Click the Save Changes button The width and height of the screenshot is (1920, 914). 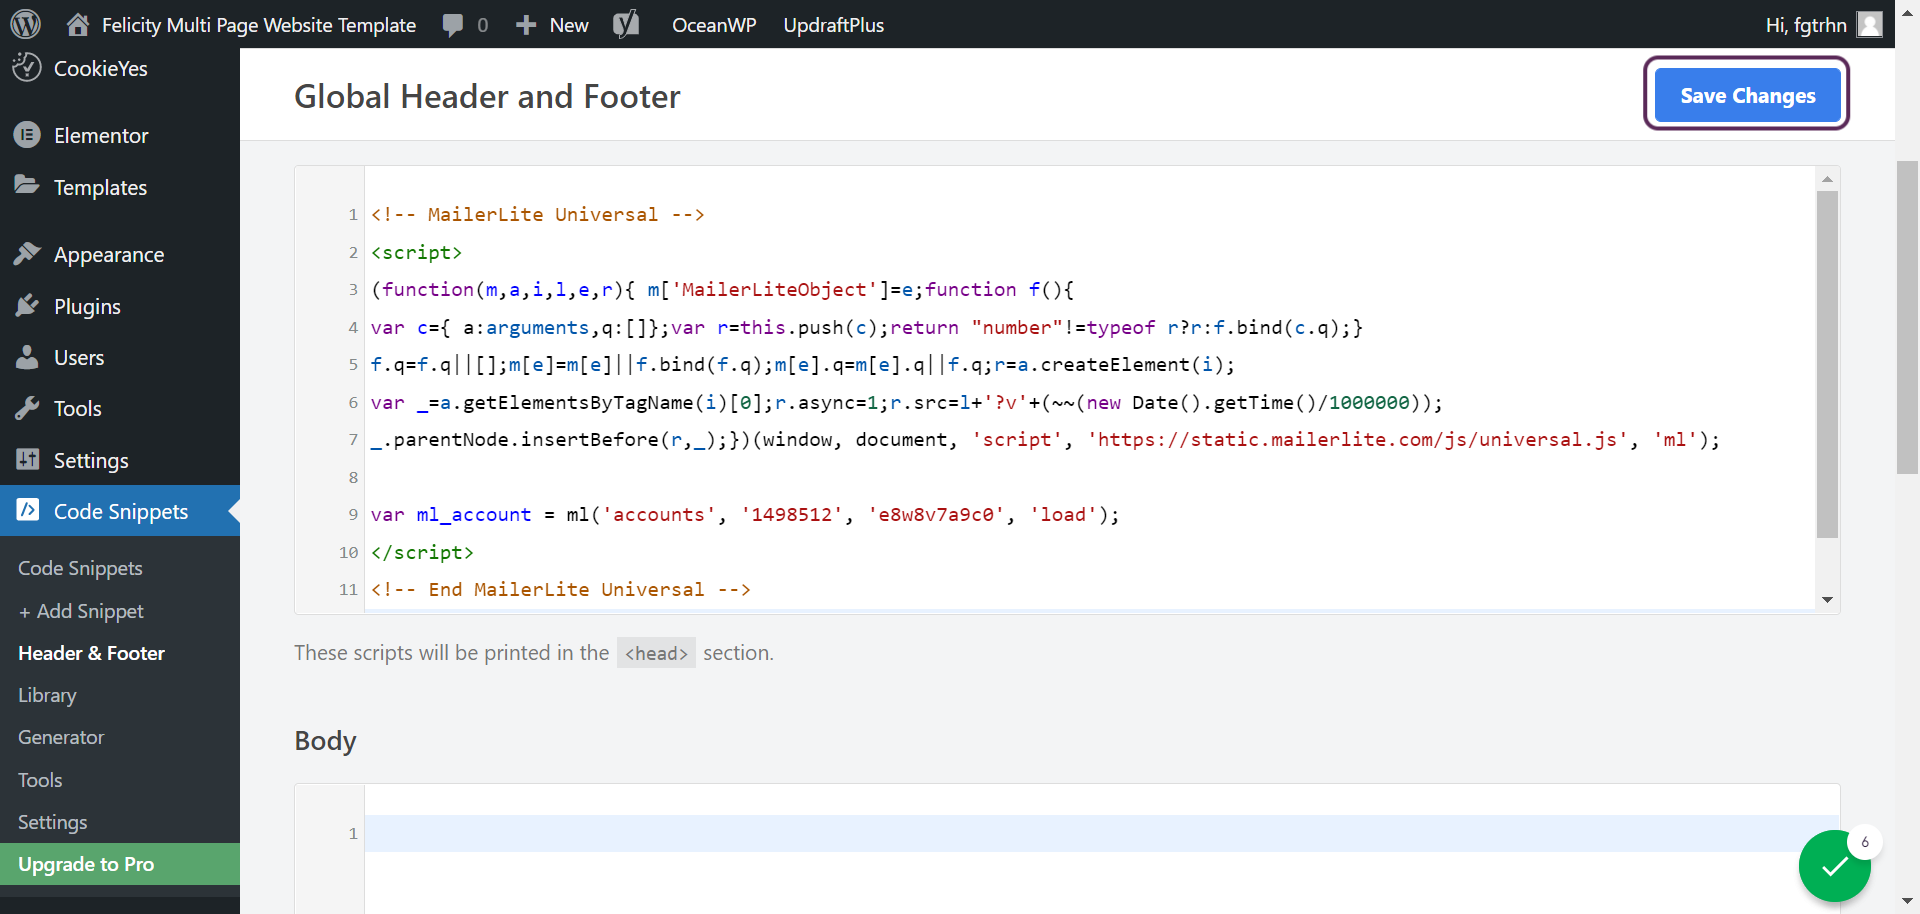click(1747, 95)
